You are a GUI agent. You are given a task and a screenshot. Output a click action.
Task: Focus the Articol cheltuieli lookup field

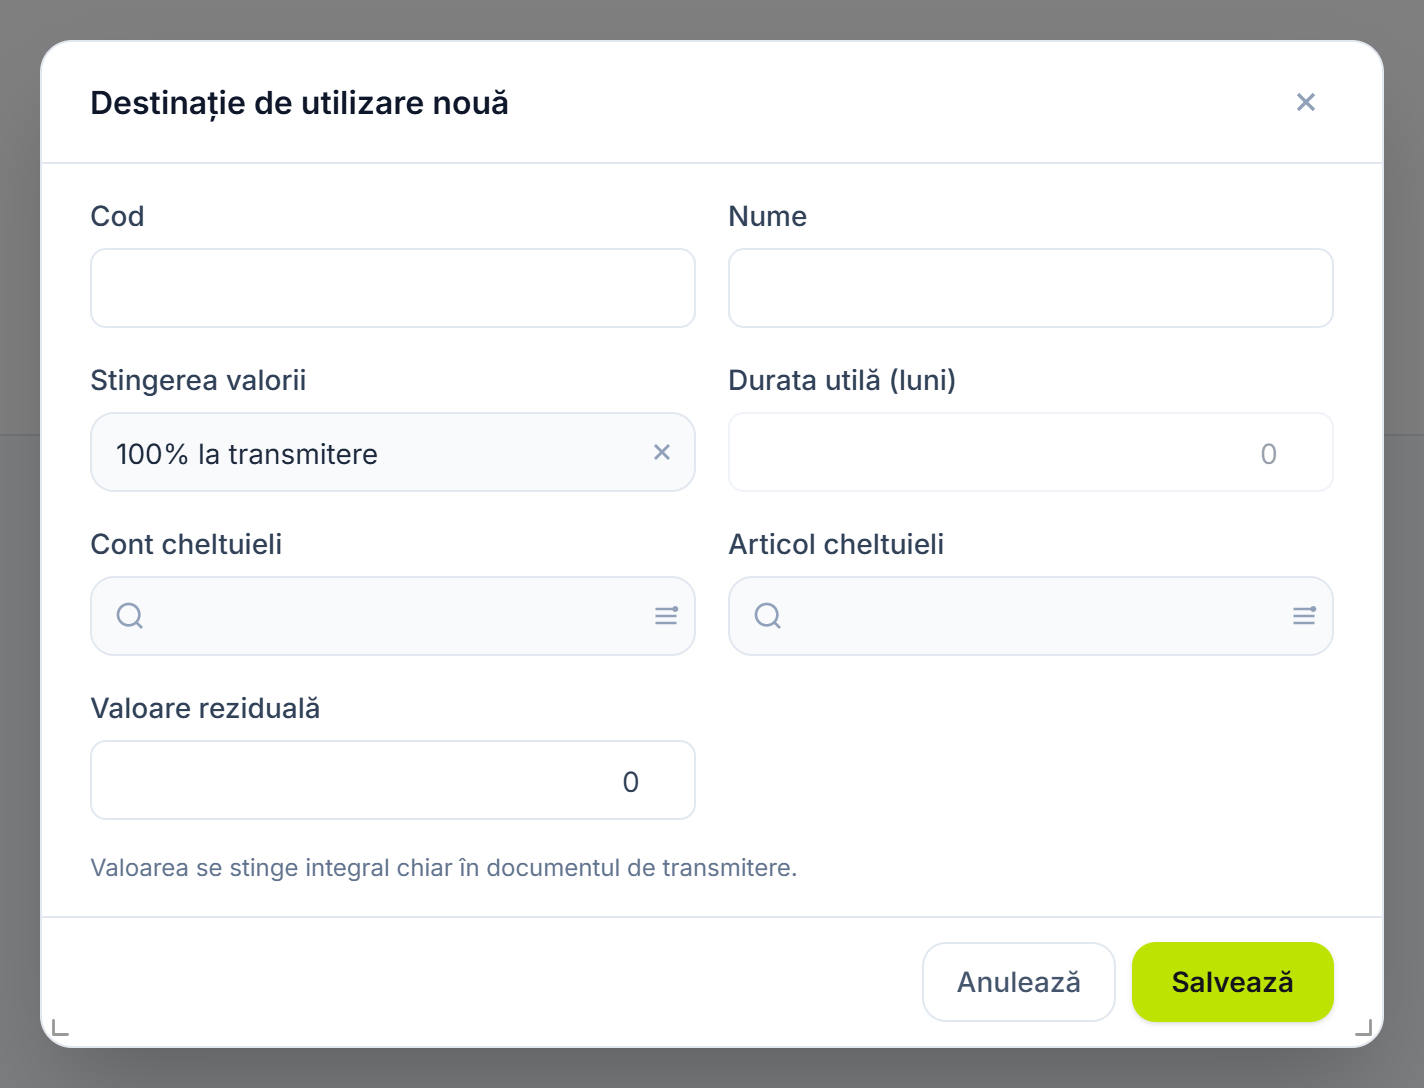1031,616
